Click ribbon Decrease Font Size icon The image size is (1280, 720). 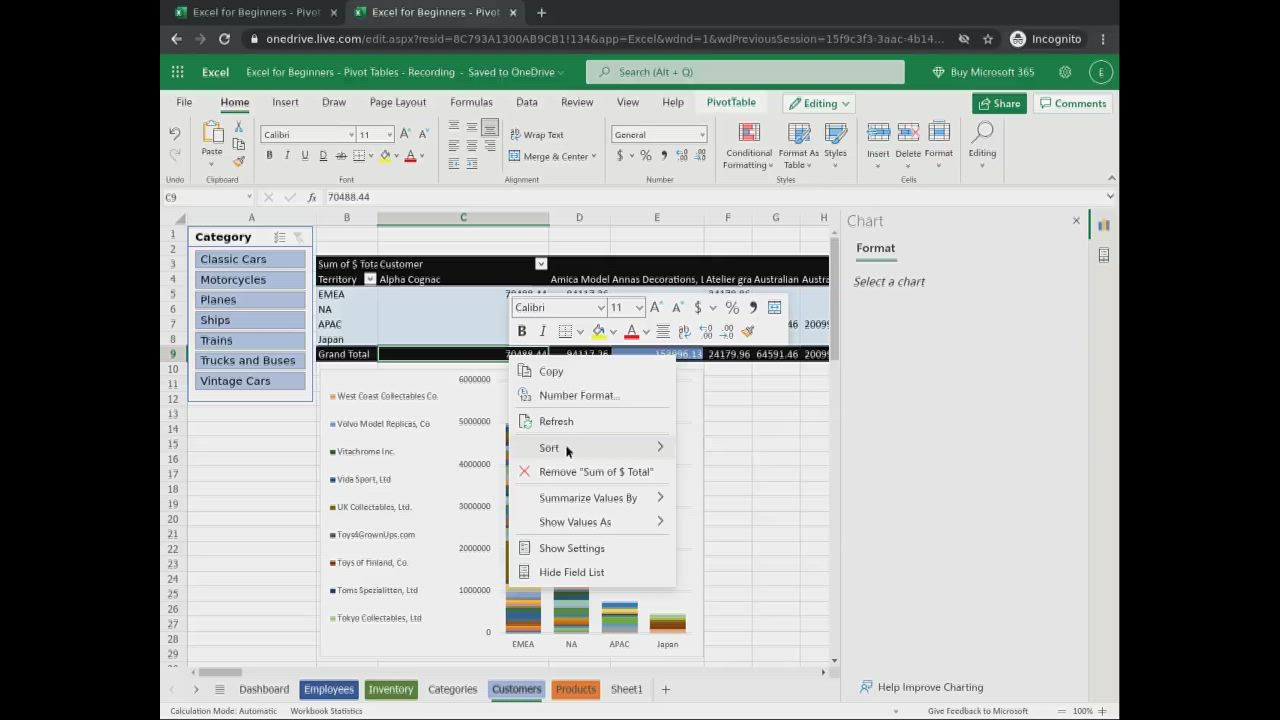[x=423, y=134]
